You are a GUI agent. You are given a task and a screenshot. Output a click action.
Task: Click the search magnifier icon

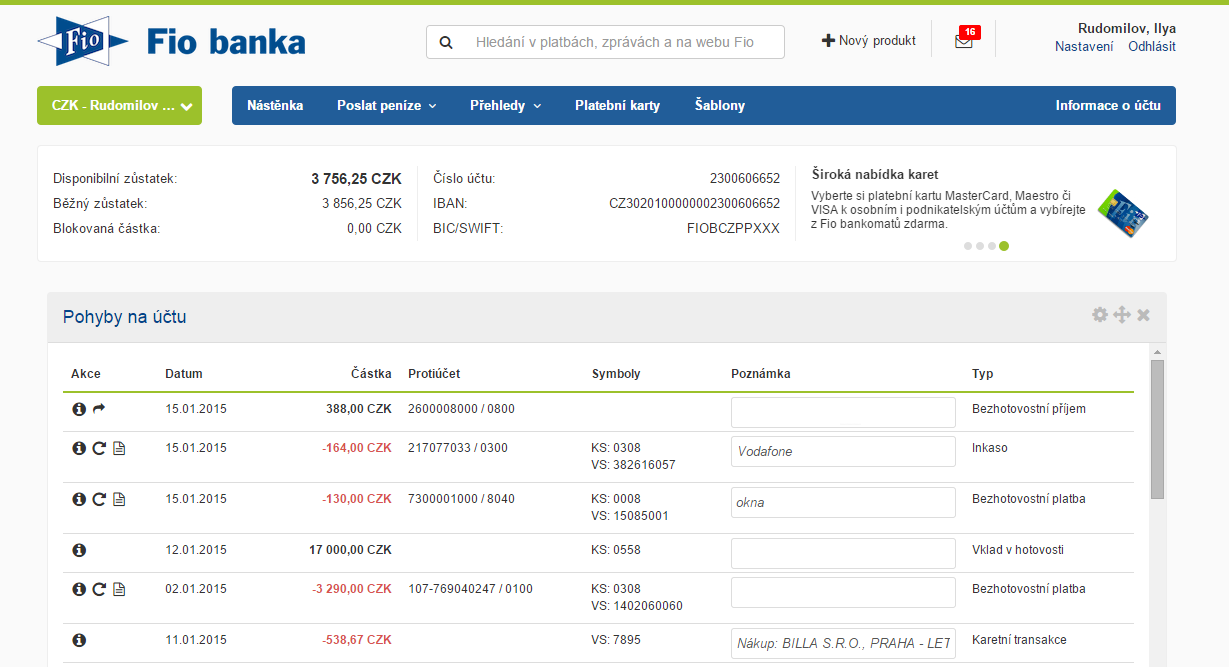coord(446,43)
